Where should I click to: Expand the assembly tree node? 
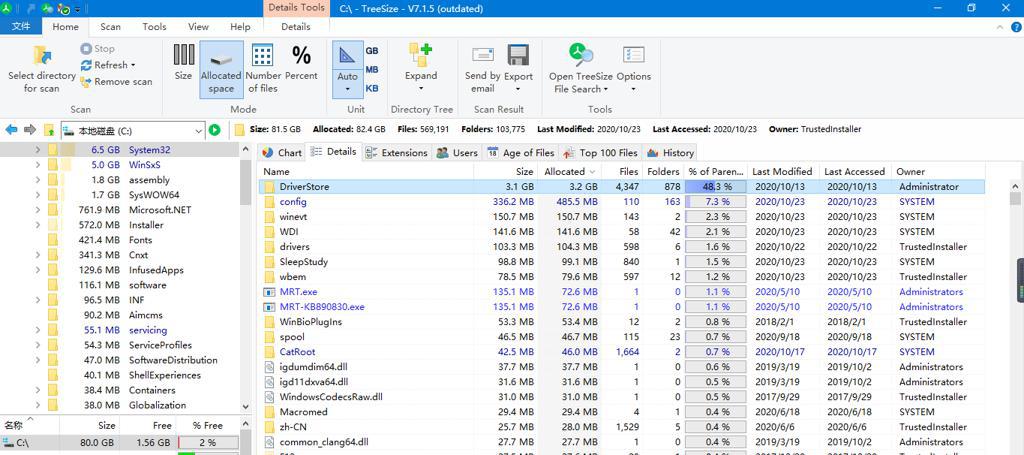pos(39,180)
